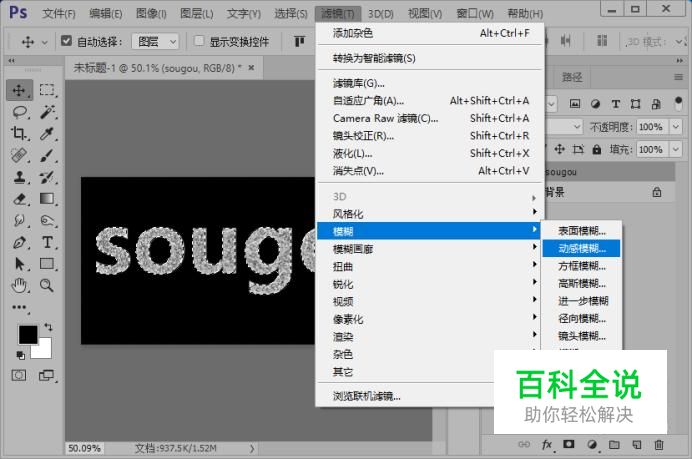Lock all with padlock icon

point(597,150)
